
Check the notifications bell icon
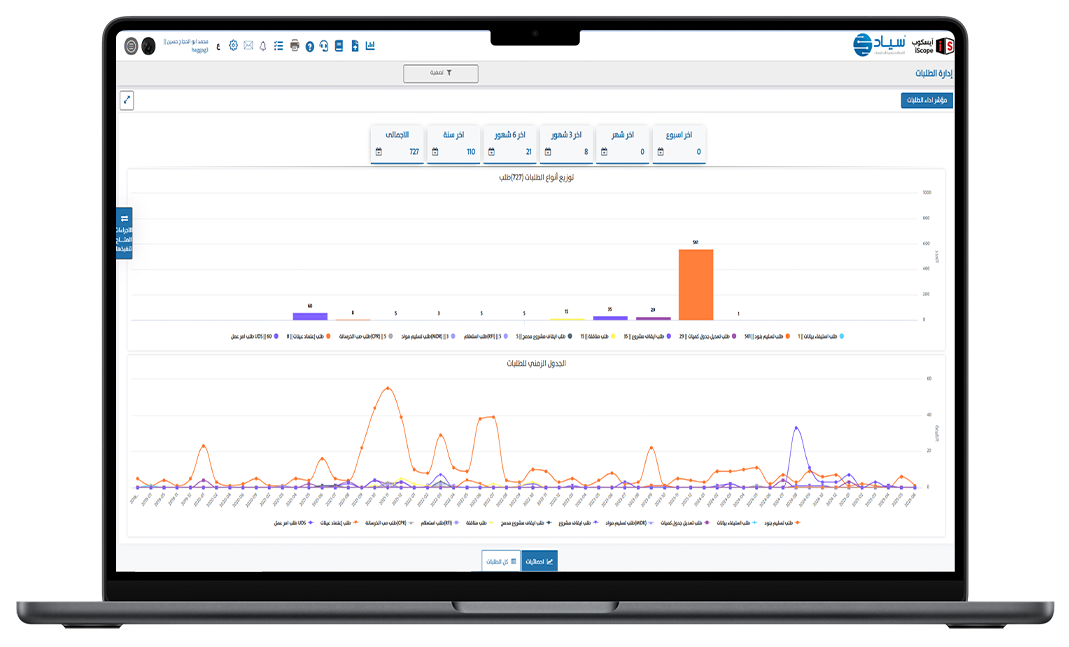coord(263,46)
